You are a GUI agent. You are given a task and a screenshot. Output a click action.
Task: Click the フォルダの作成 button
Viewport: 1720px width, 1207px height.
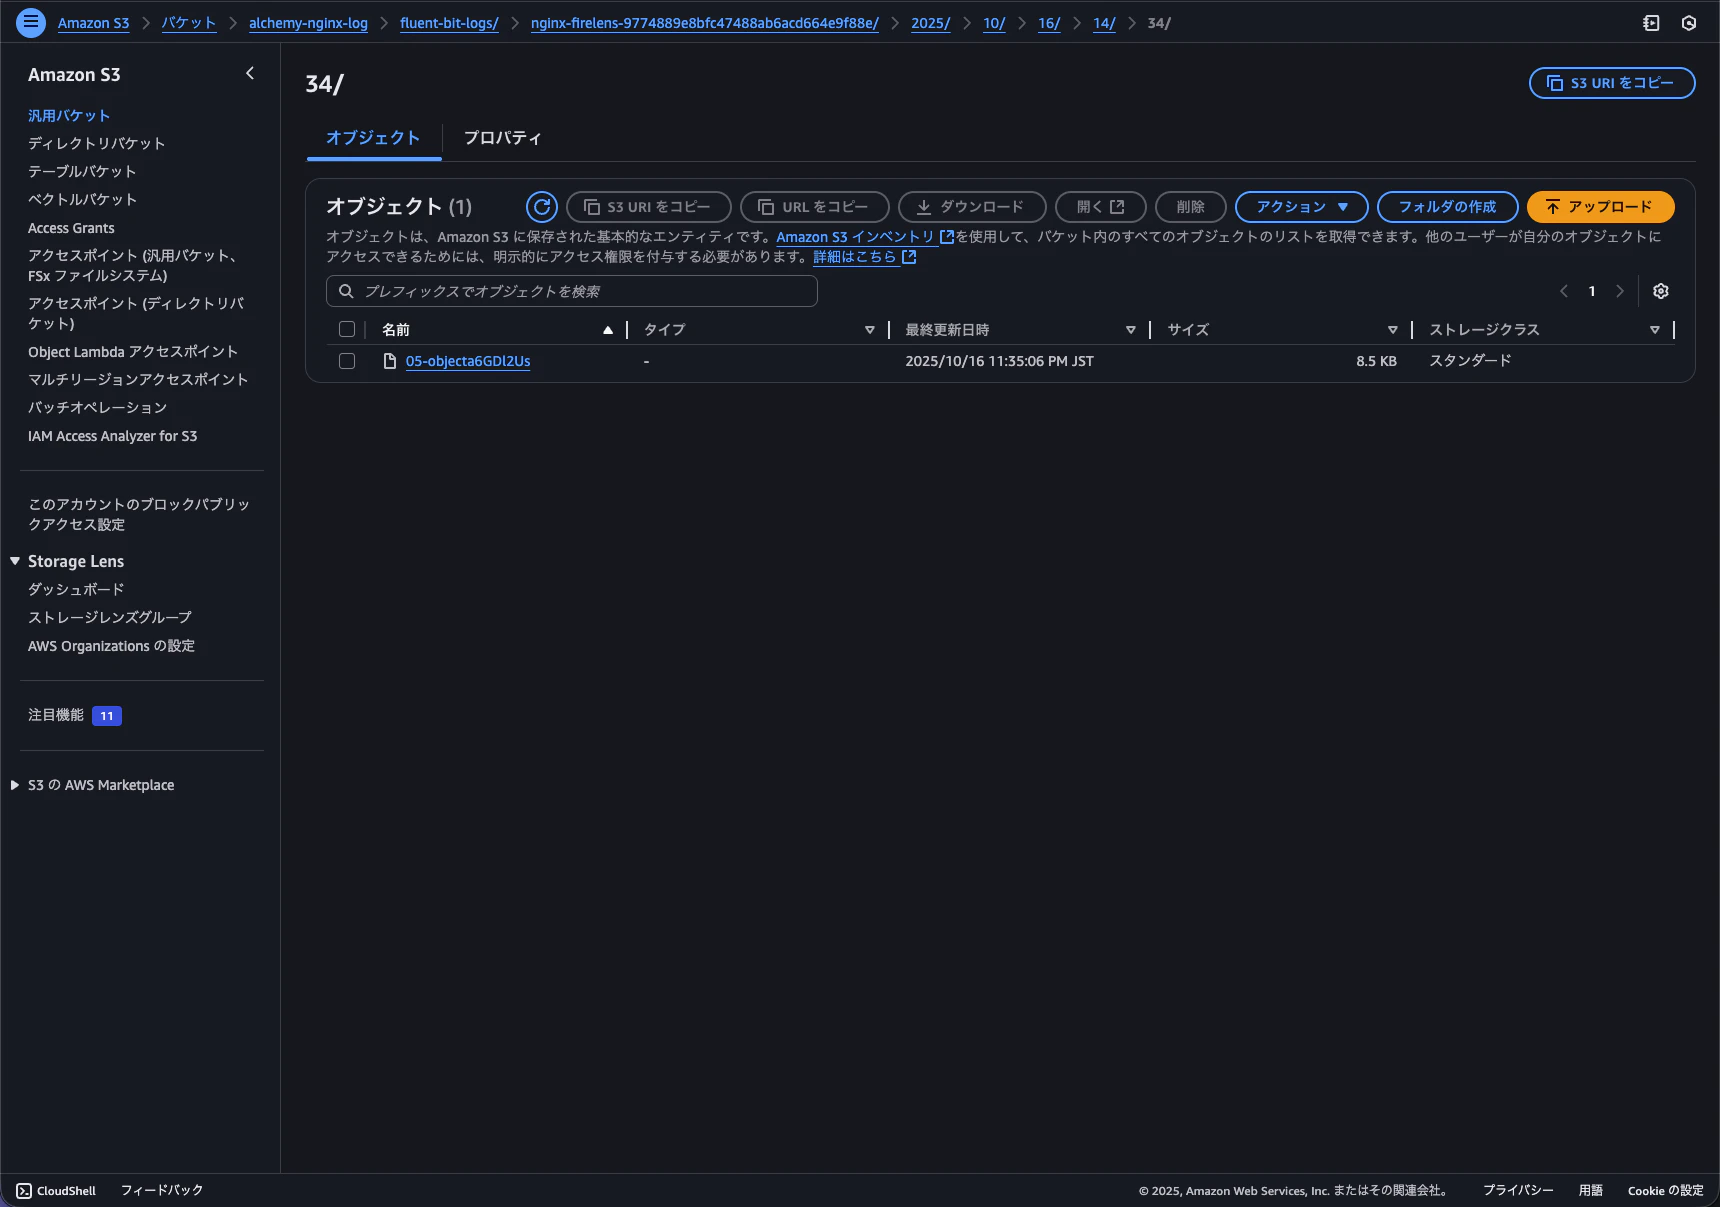[1447, 207]
